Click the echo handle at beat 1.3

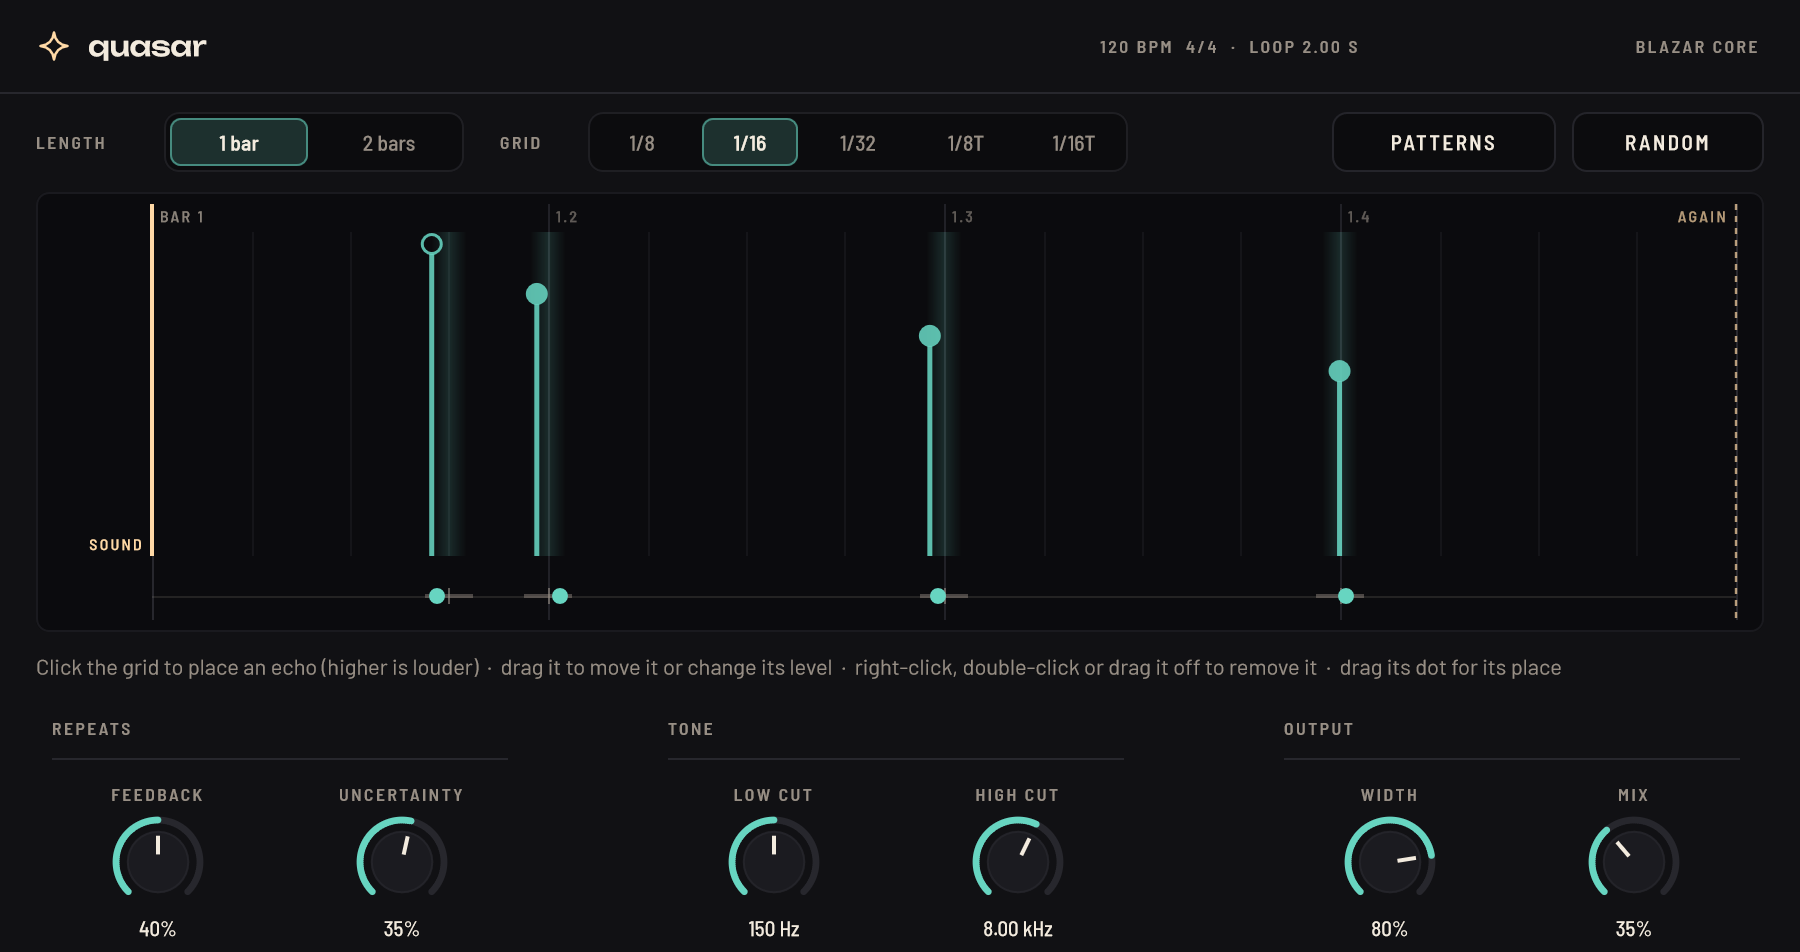[x=930, y=336]
